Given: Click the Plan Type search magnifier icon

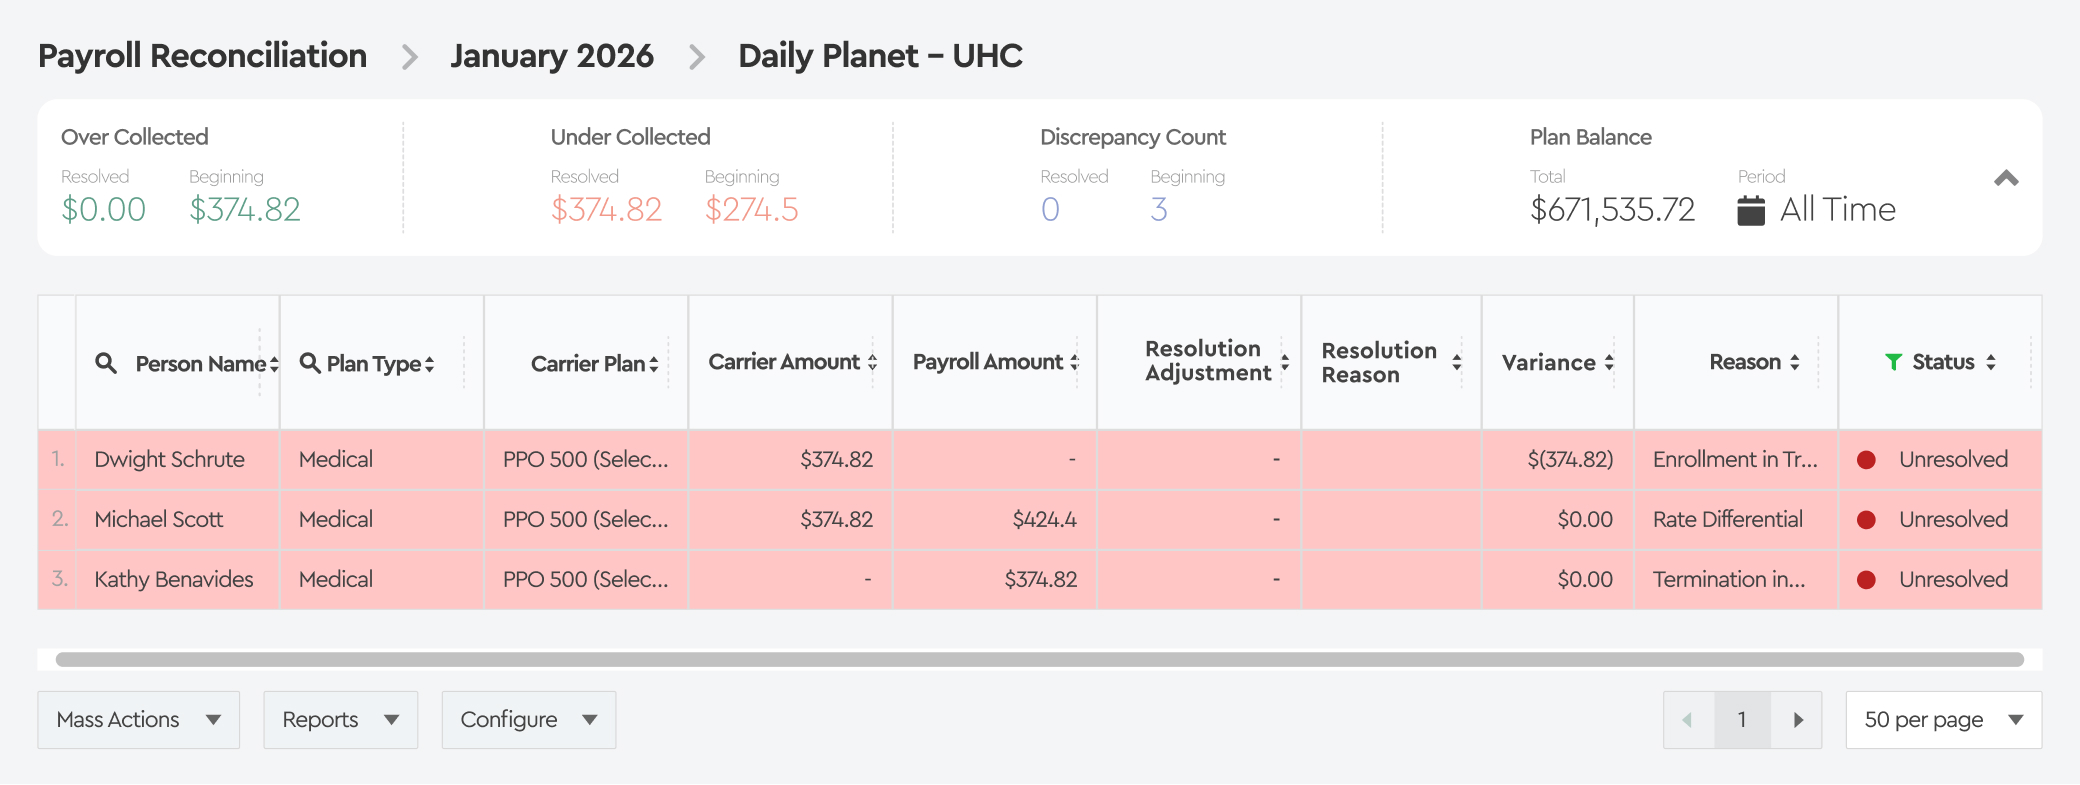Looking at the screenshot, I should click(310, 363).
